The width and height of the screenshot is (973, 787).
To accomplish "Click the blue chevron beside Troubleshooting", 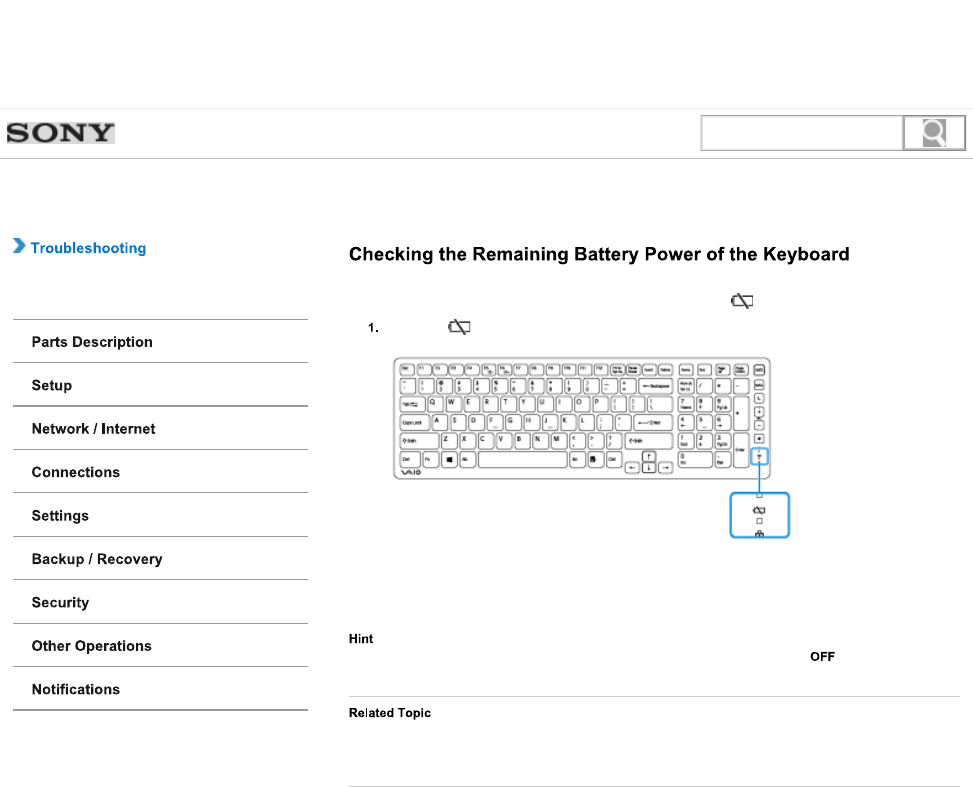I will click(x=18, y=247).
